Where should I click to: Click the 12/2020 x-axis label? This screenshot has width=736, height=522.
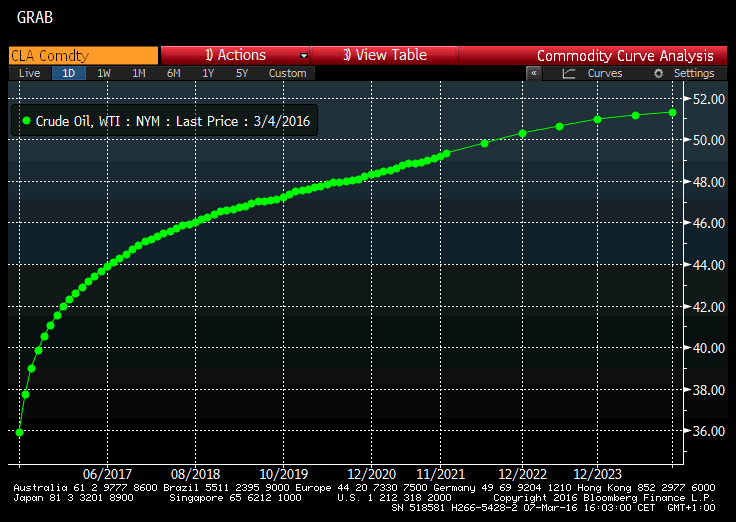click(371, 474)
